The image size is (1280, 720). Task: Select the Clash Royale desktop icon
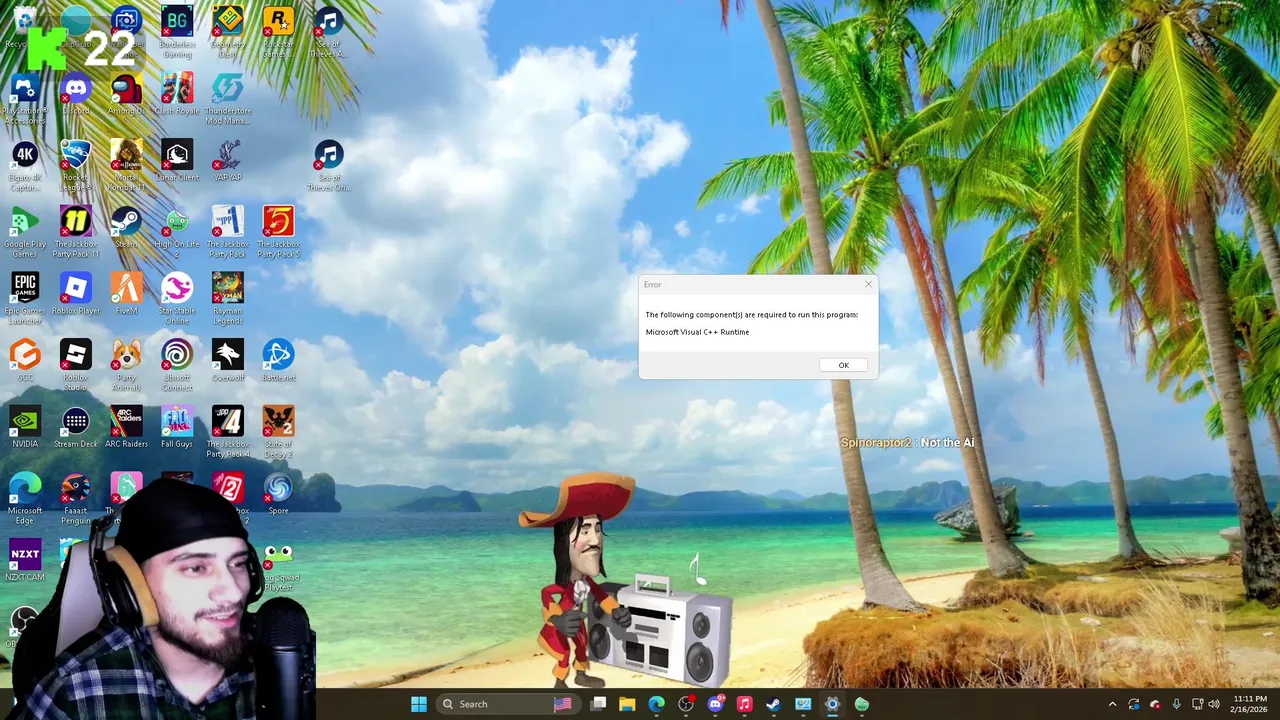click(x=177, y=94)
